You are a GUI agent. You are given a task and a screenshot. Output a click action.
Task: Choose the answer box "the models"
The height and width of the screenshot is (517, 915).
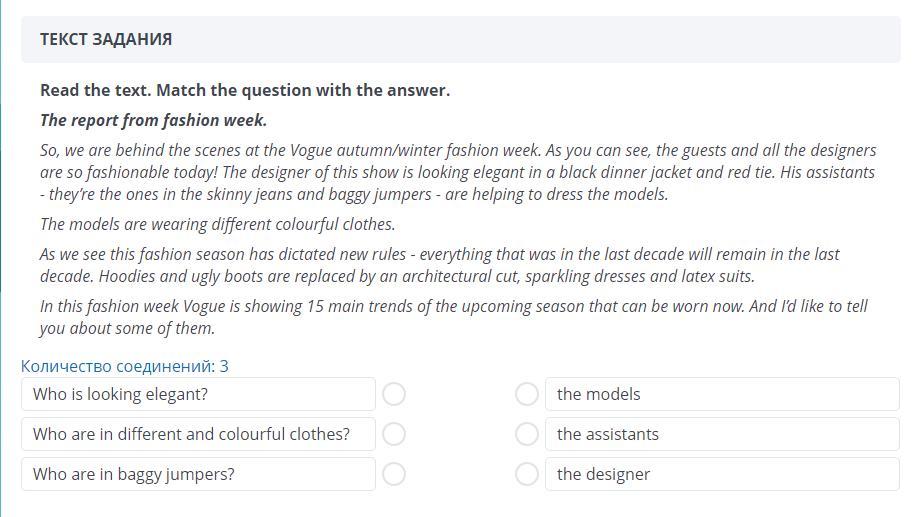click(x=721, y=394)
